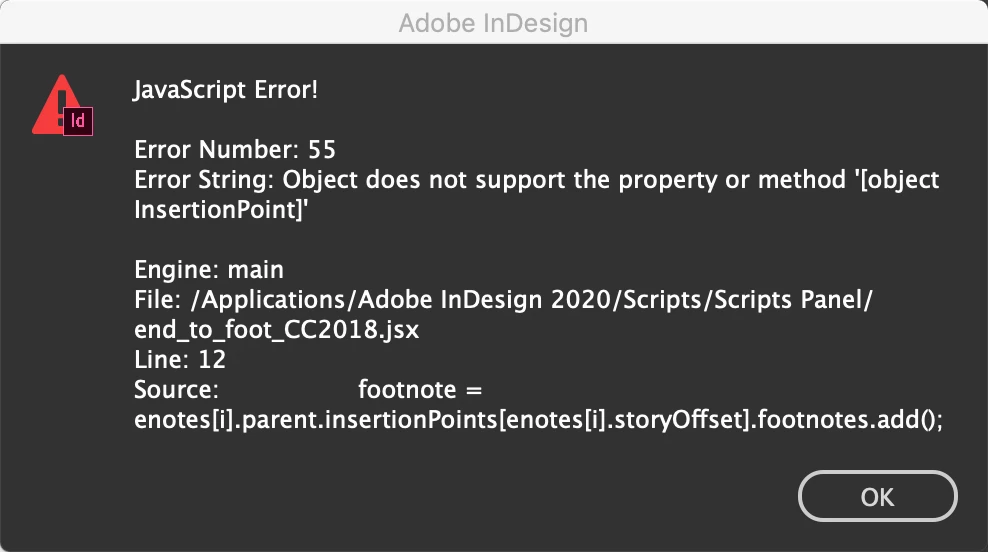
Task: Click the Error Number: 55 line
Action: 235,151
